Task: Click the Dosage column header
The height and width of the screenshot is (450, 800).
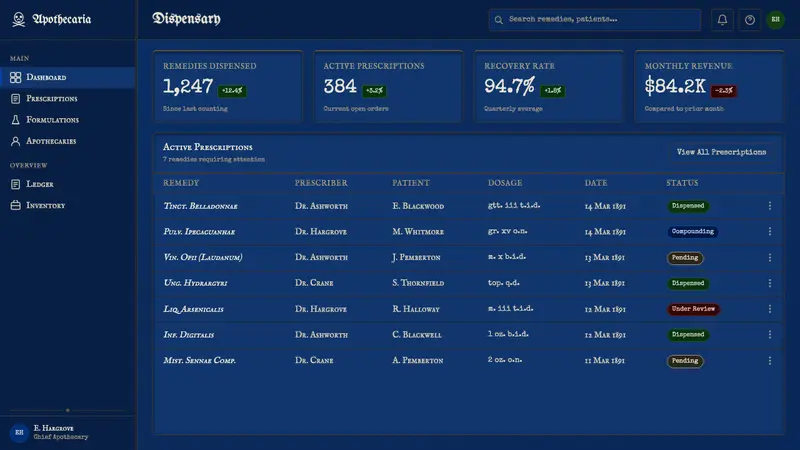Action: pyautogui.click(x=505, y=183)
